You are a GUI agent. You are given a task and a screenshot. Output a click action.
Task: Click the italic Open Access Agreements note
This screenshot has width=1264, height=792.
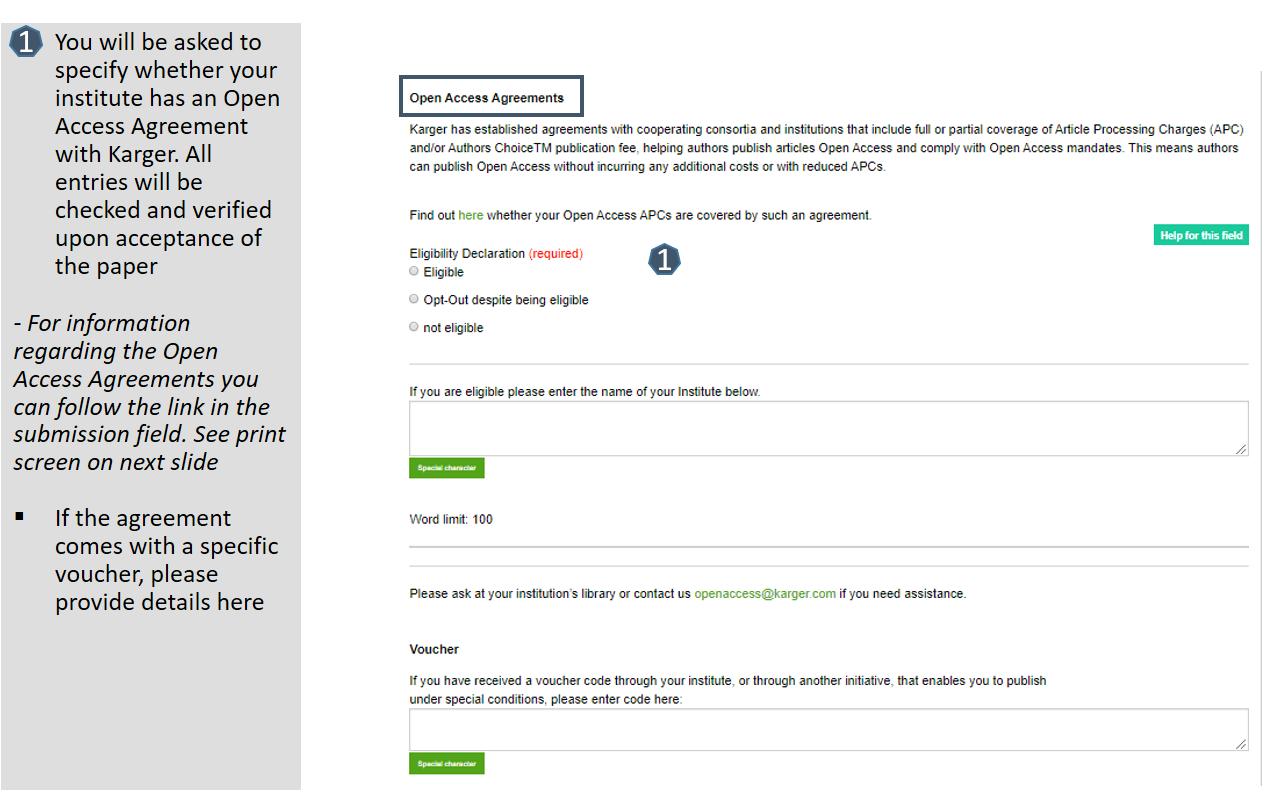[148, 393]
